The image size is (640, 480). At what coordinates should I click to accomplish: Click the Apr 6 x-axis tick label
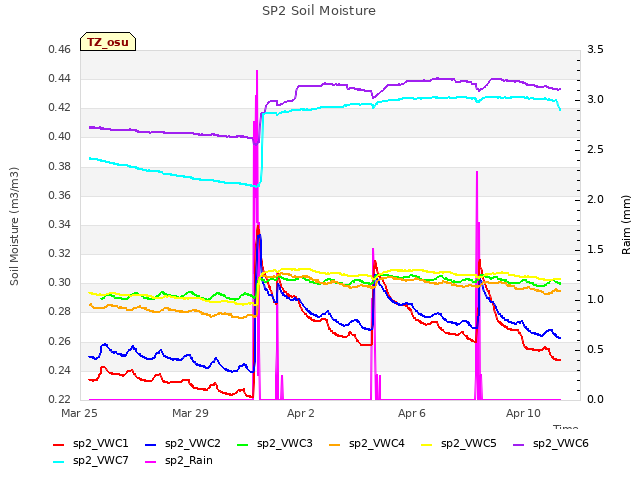pyautogui.click(x=412, y=413)
